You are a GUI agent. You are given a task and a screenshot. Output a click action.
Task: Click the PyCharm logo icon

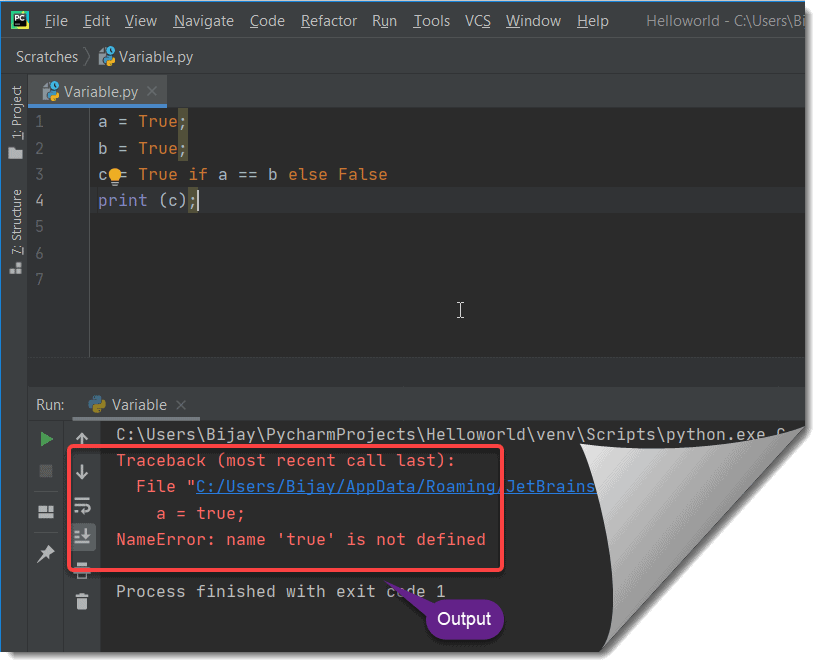coord(20,20)
